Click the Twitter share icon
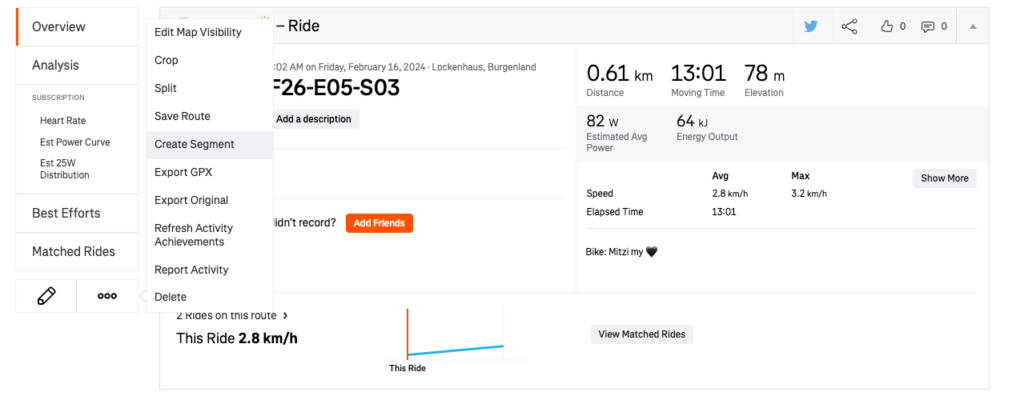Screen dimensions: 1024x400 (811, 27)
